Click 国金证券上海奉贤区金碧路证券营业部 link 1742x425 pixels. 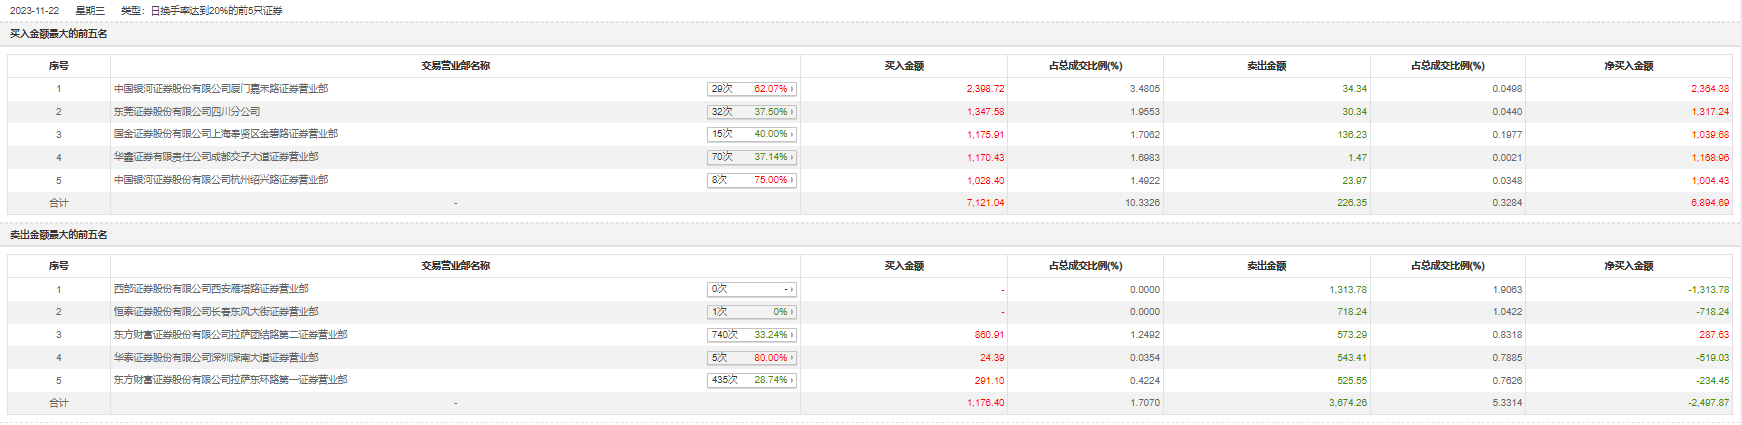click(x=225, y=134)
